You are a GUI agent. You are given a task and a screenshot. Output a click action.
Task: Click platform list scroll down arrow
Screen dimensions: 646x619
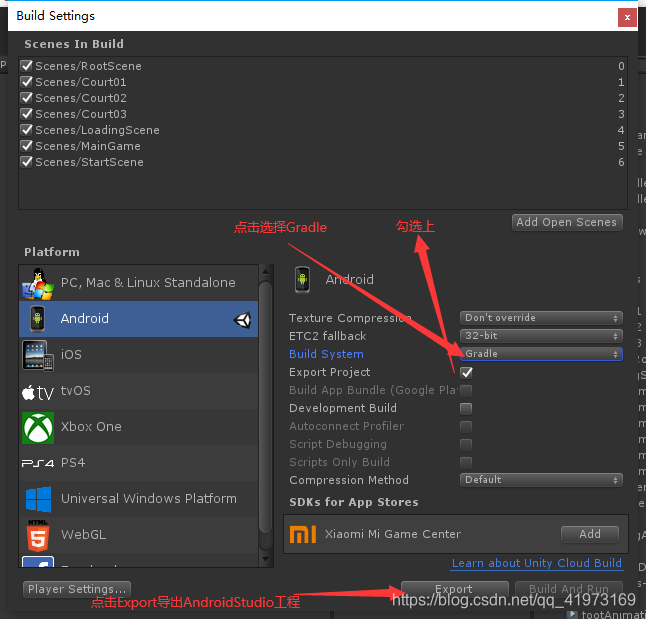(x=265, y=560)
